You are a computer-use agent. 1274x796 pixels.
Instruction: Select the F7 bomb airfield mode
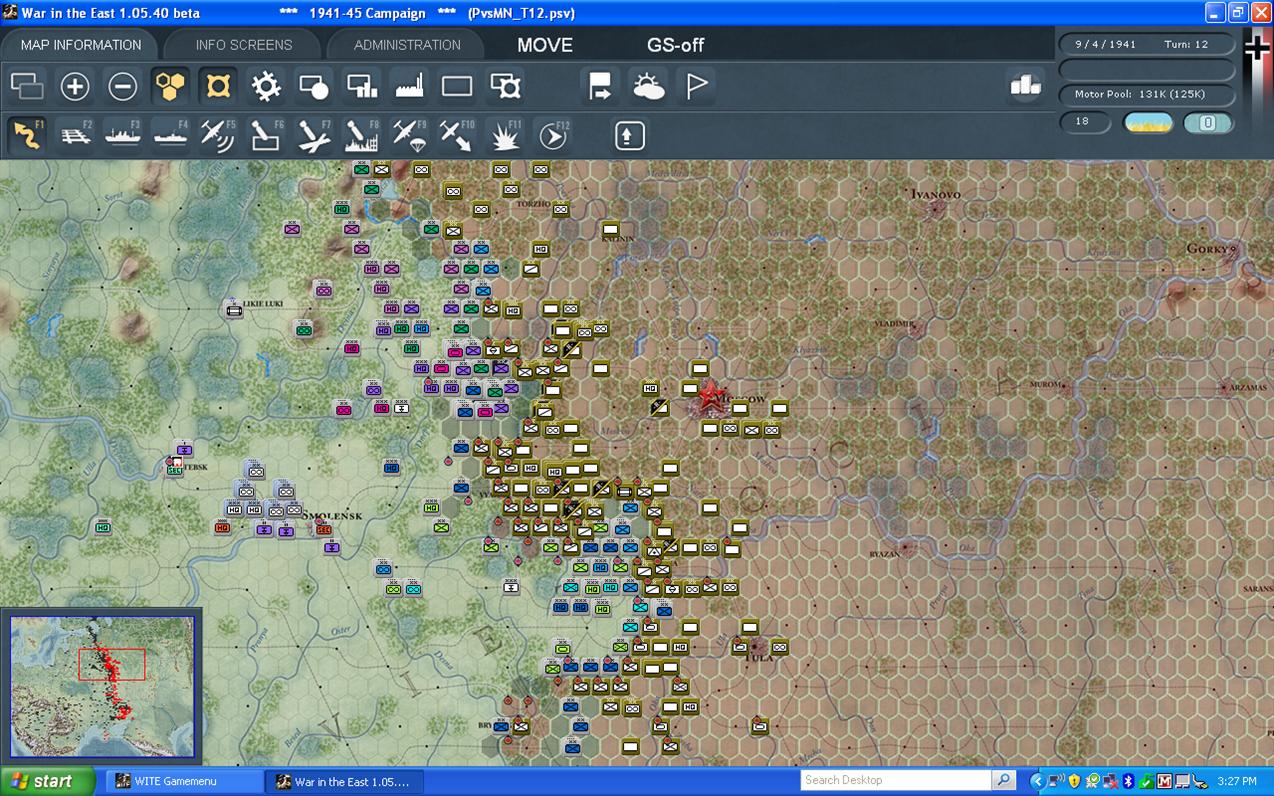(314, 135)
